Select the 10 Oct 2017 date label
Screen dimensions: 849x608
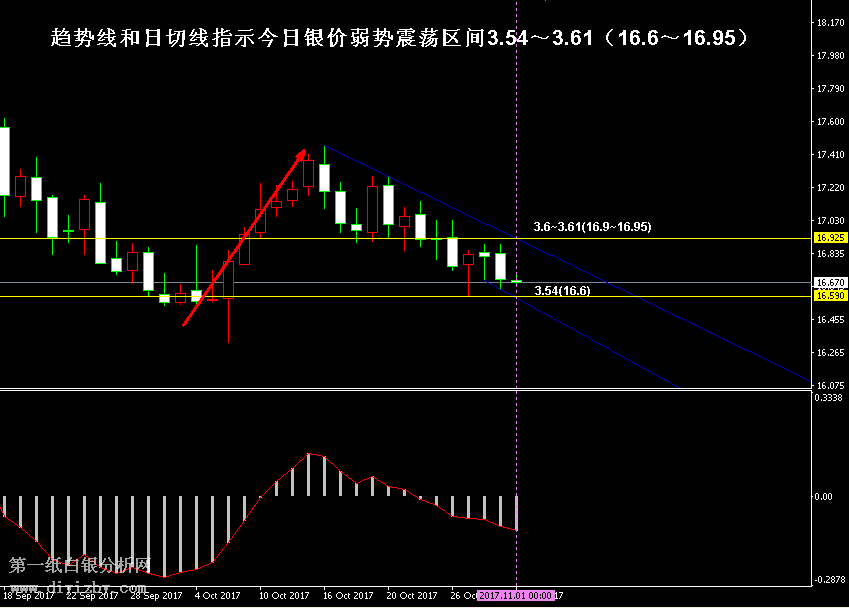(284, 596)
